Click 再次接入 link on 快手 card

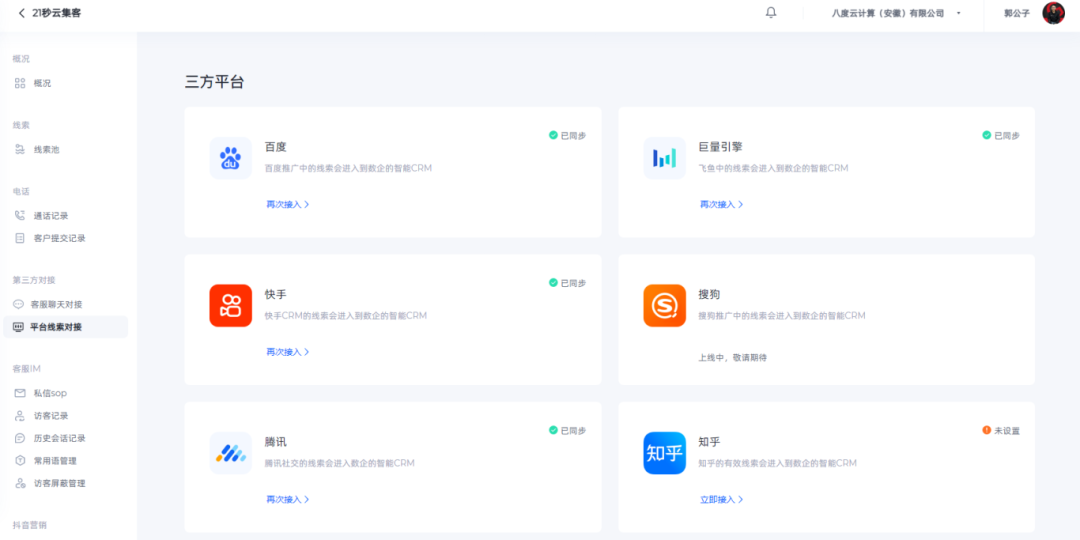[287, 352]
